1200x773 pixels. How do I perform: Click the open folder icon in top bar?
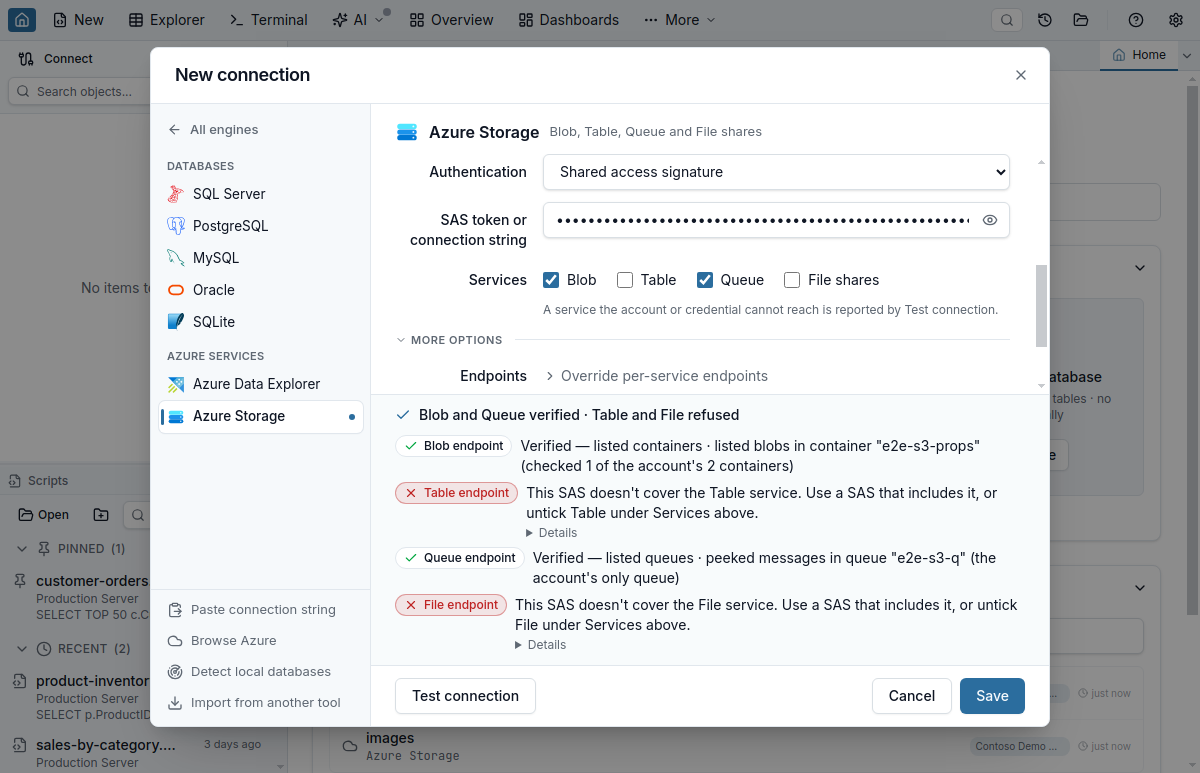[x=1081, y=19]
